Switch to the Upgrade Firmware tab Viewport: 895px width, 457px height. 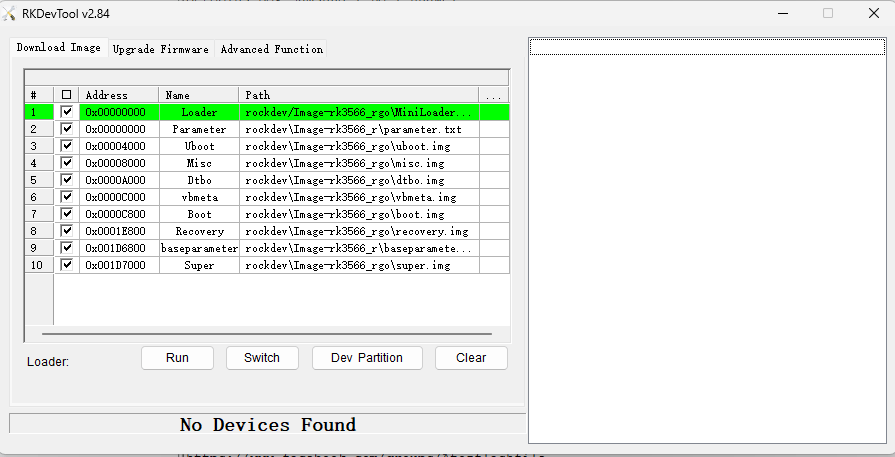click(161, 49)
